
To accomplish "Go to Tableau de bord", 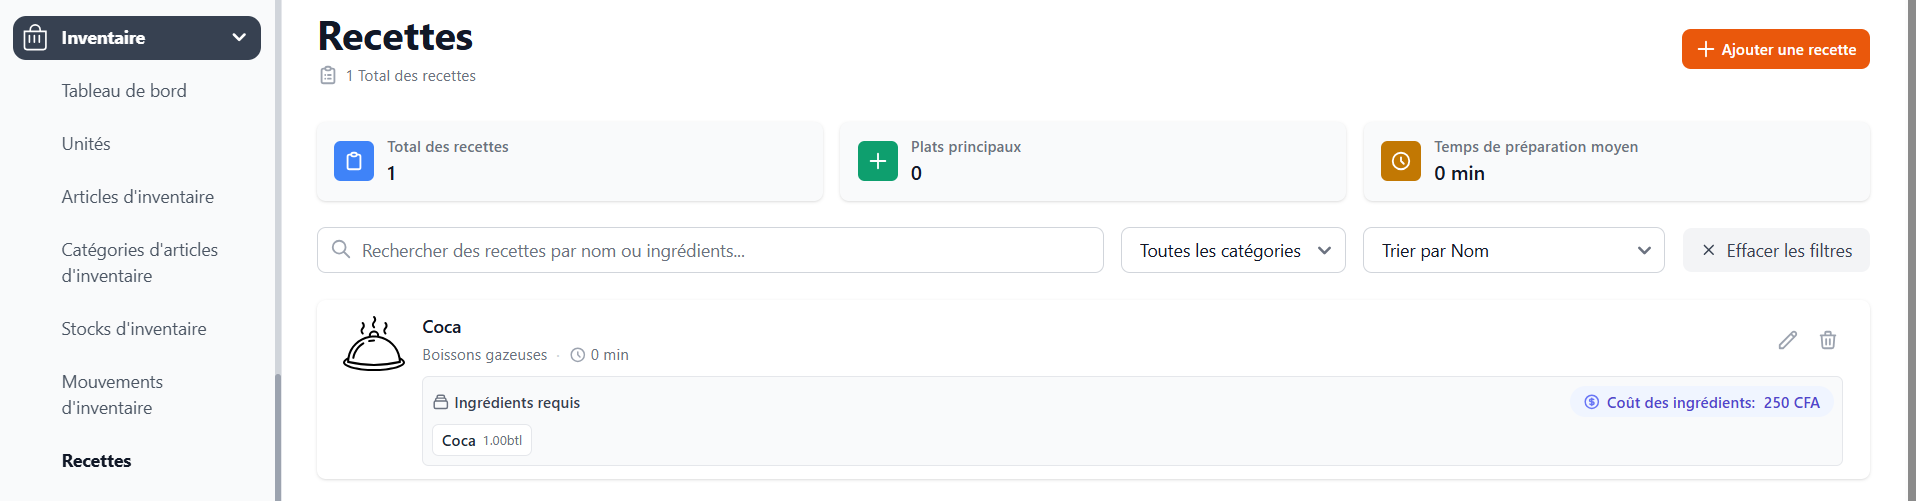I will click(124, 91).
